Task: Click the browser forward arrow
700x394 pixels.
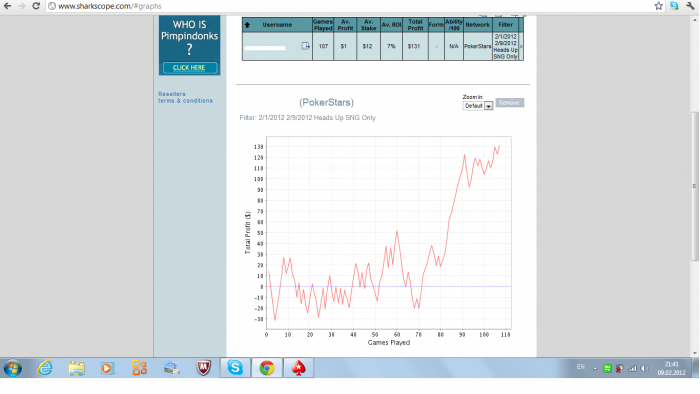Action: 21,6
